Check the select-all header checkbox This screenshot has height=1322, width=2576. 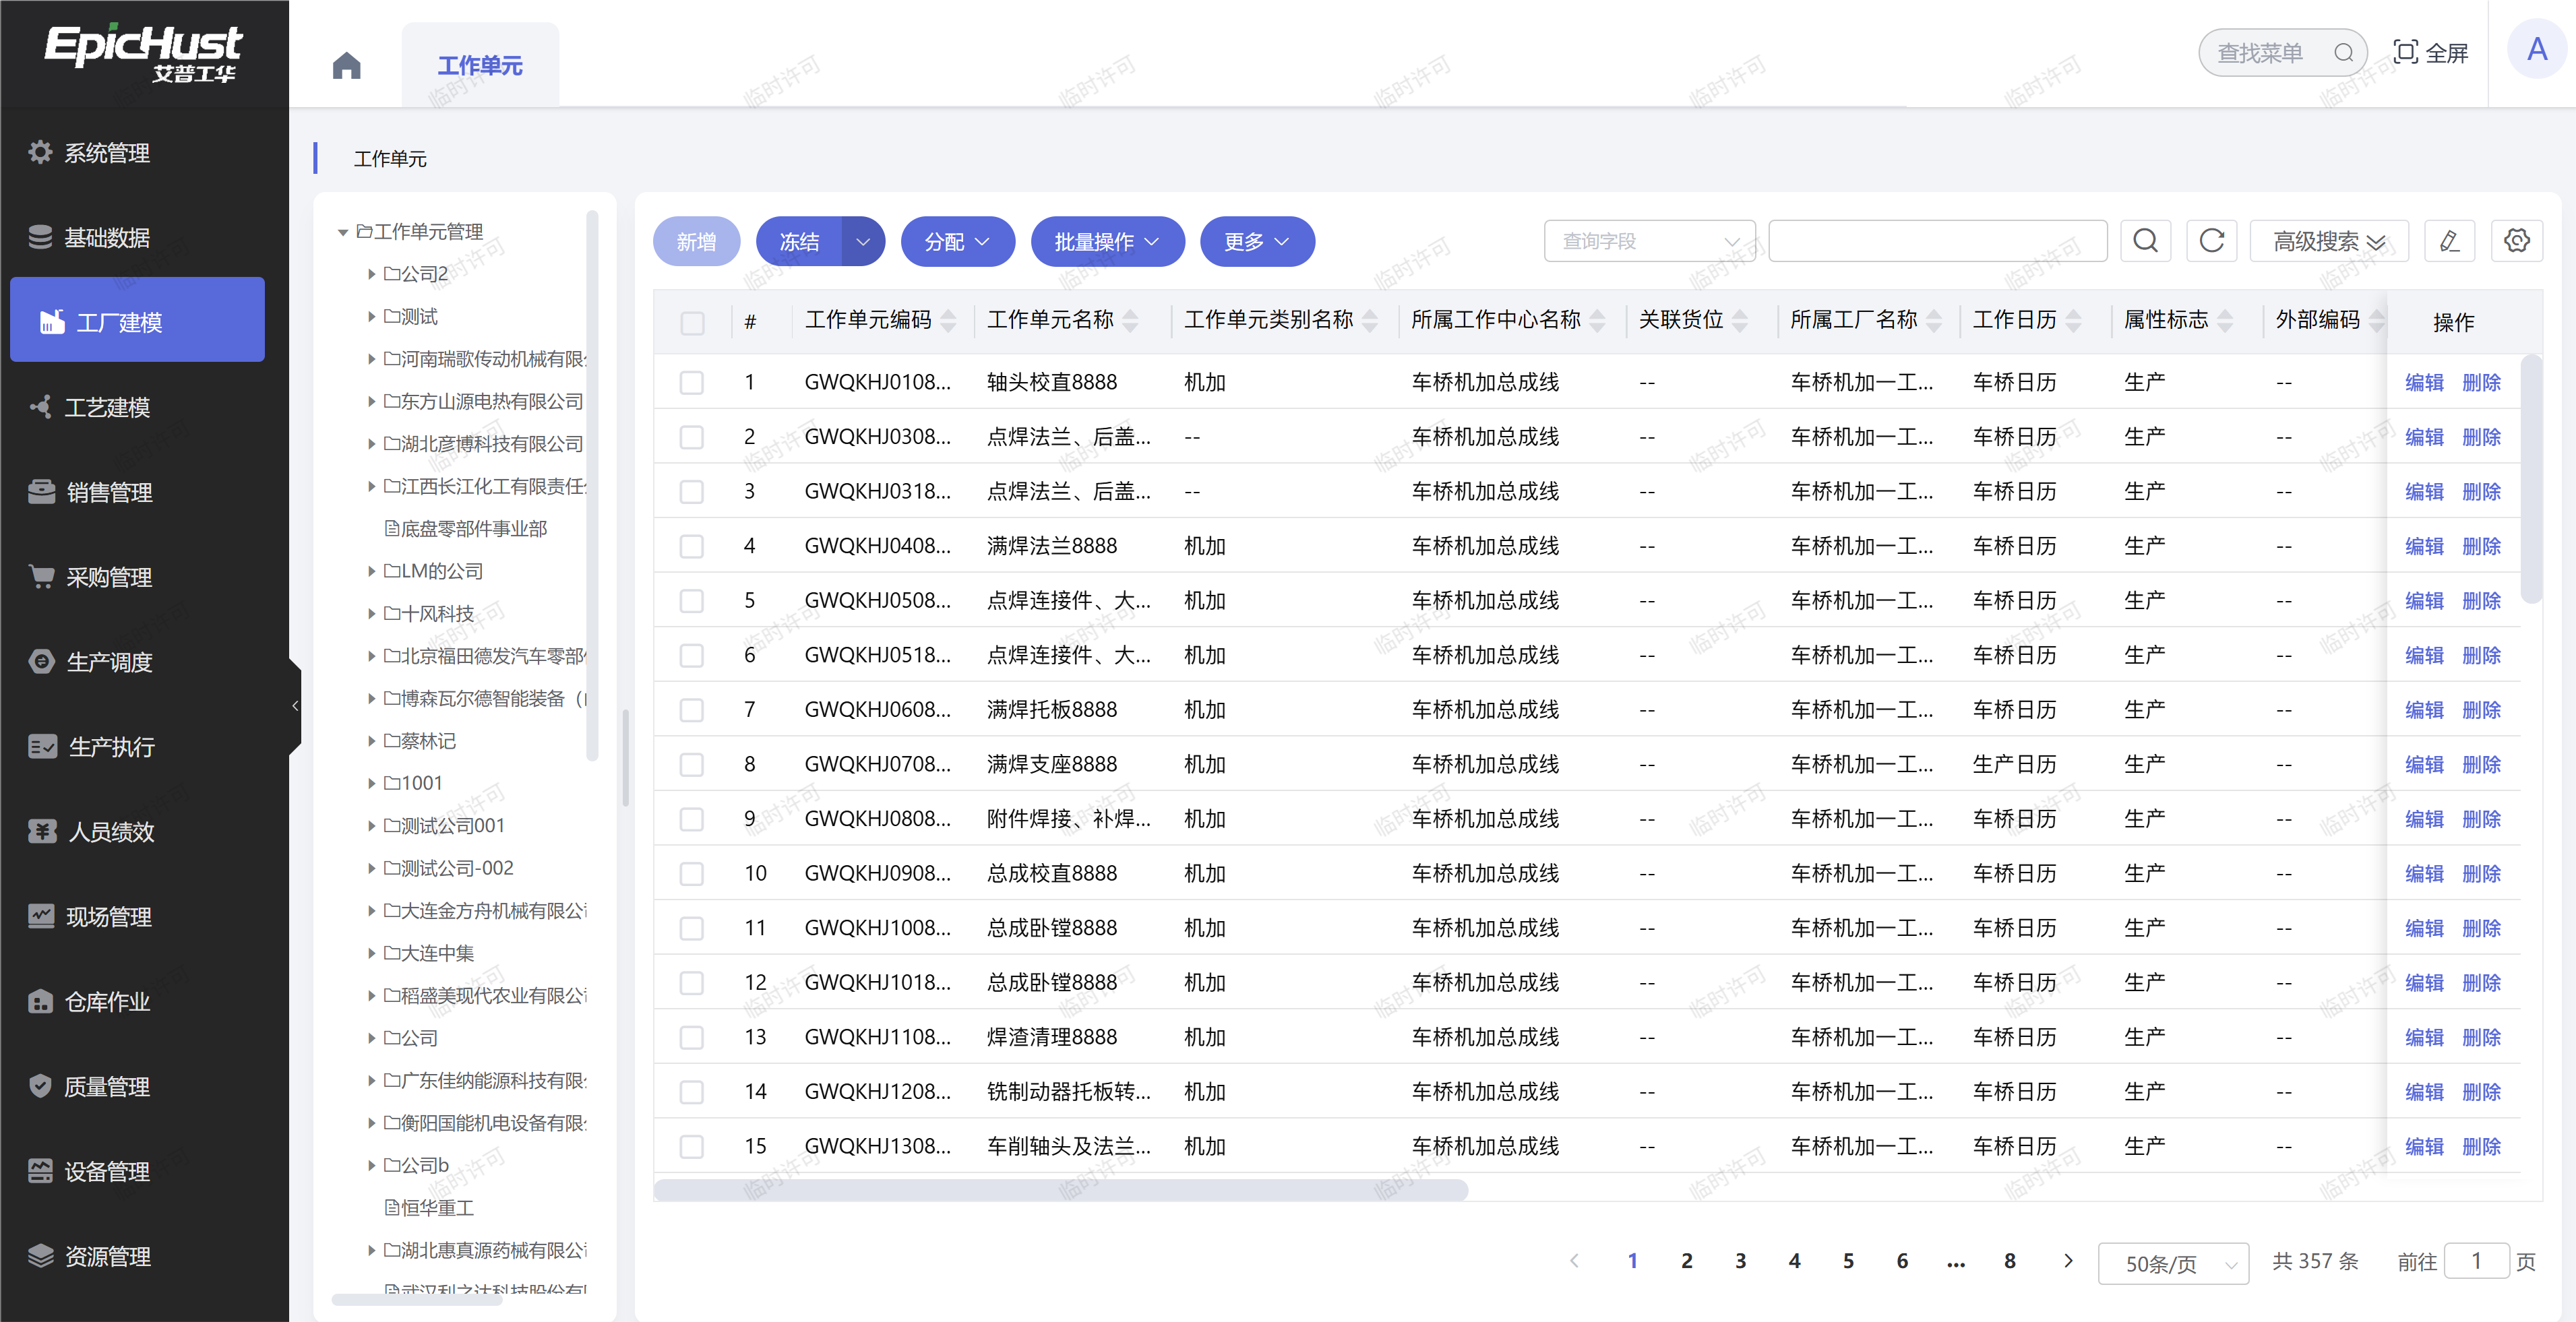point(692,322)
